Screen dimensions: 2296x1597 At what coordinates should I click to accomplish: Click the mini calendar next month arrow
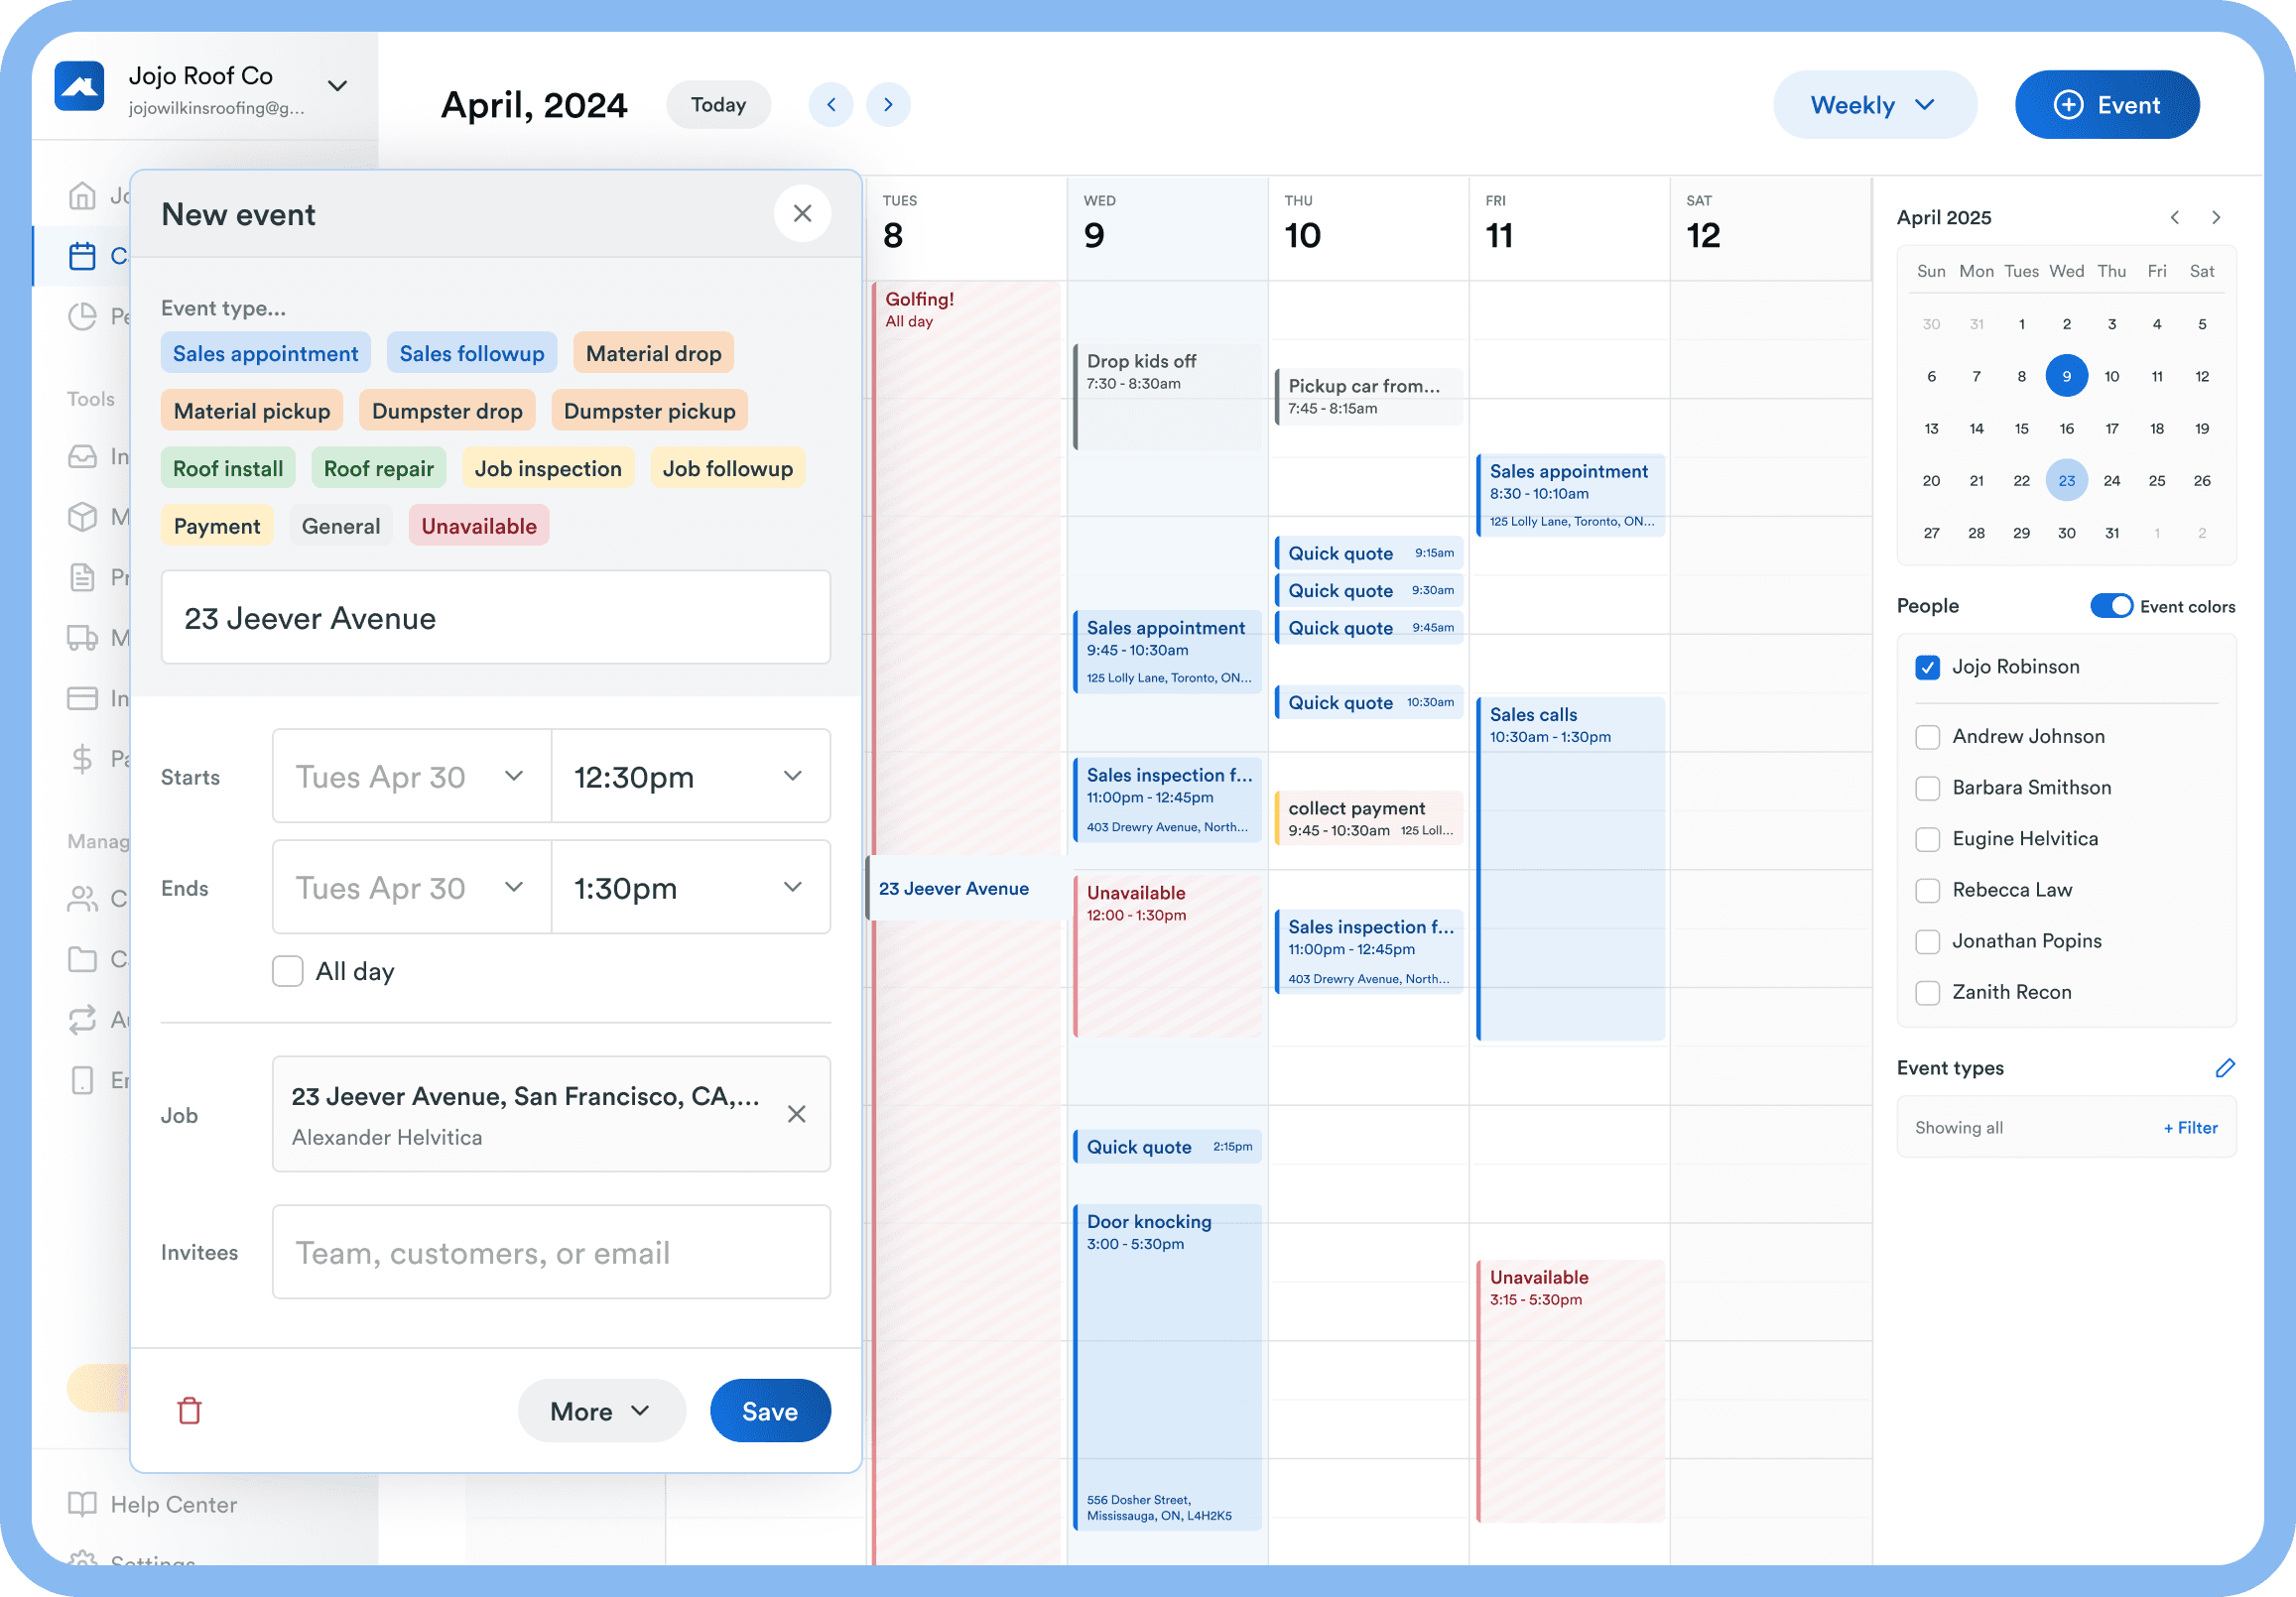2216,218
